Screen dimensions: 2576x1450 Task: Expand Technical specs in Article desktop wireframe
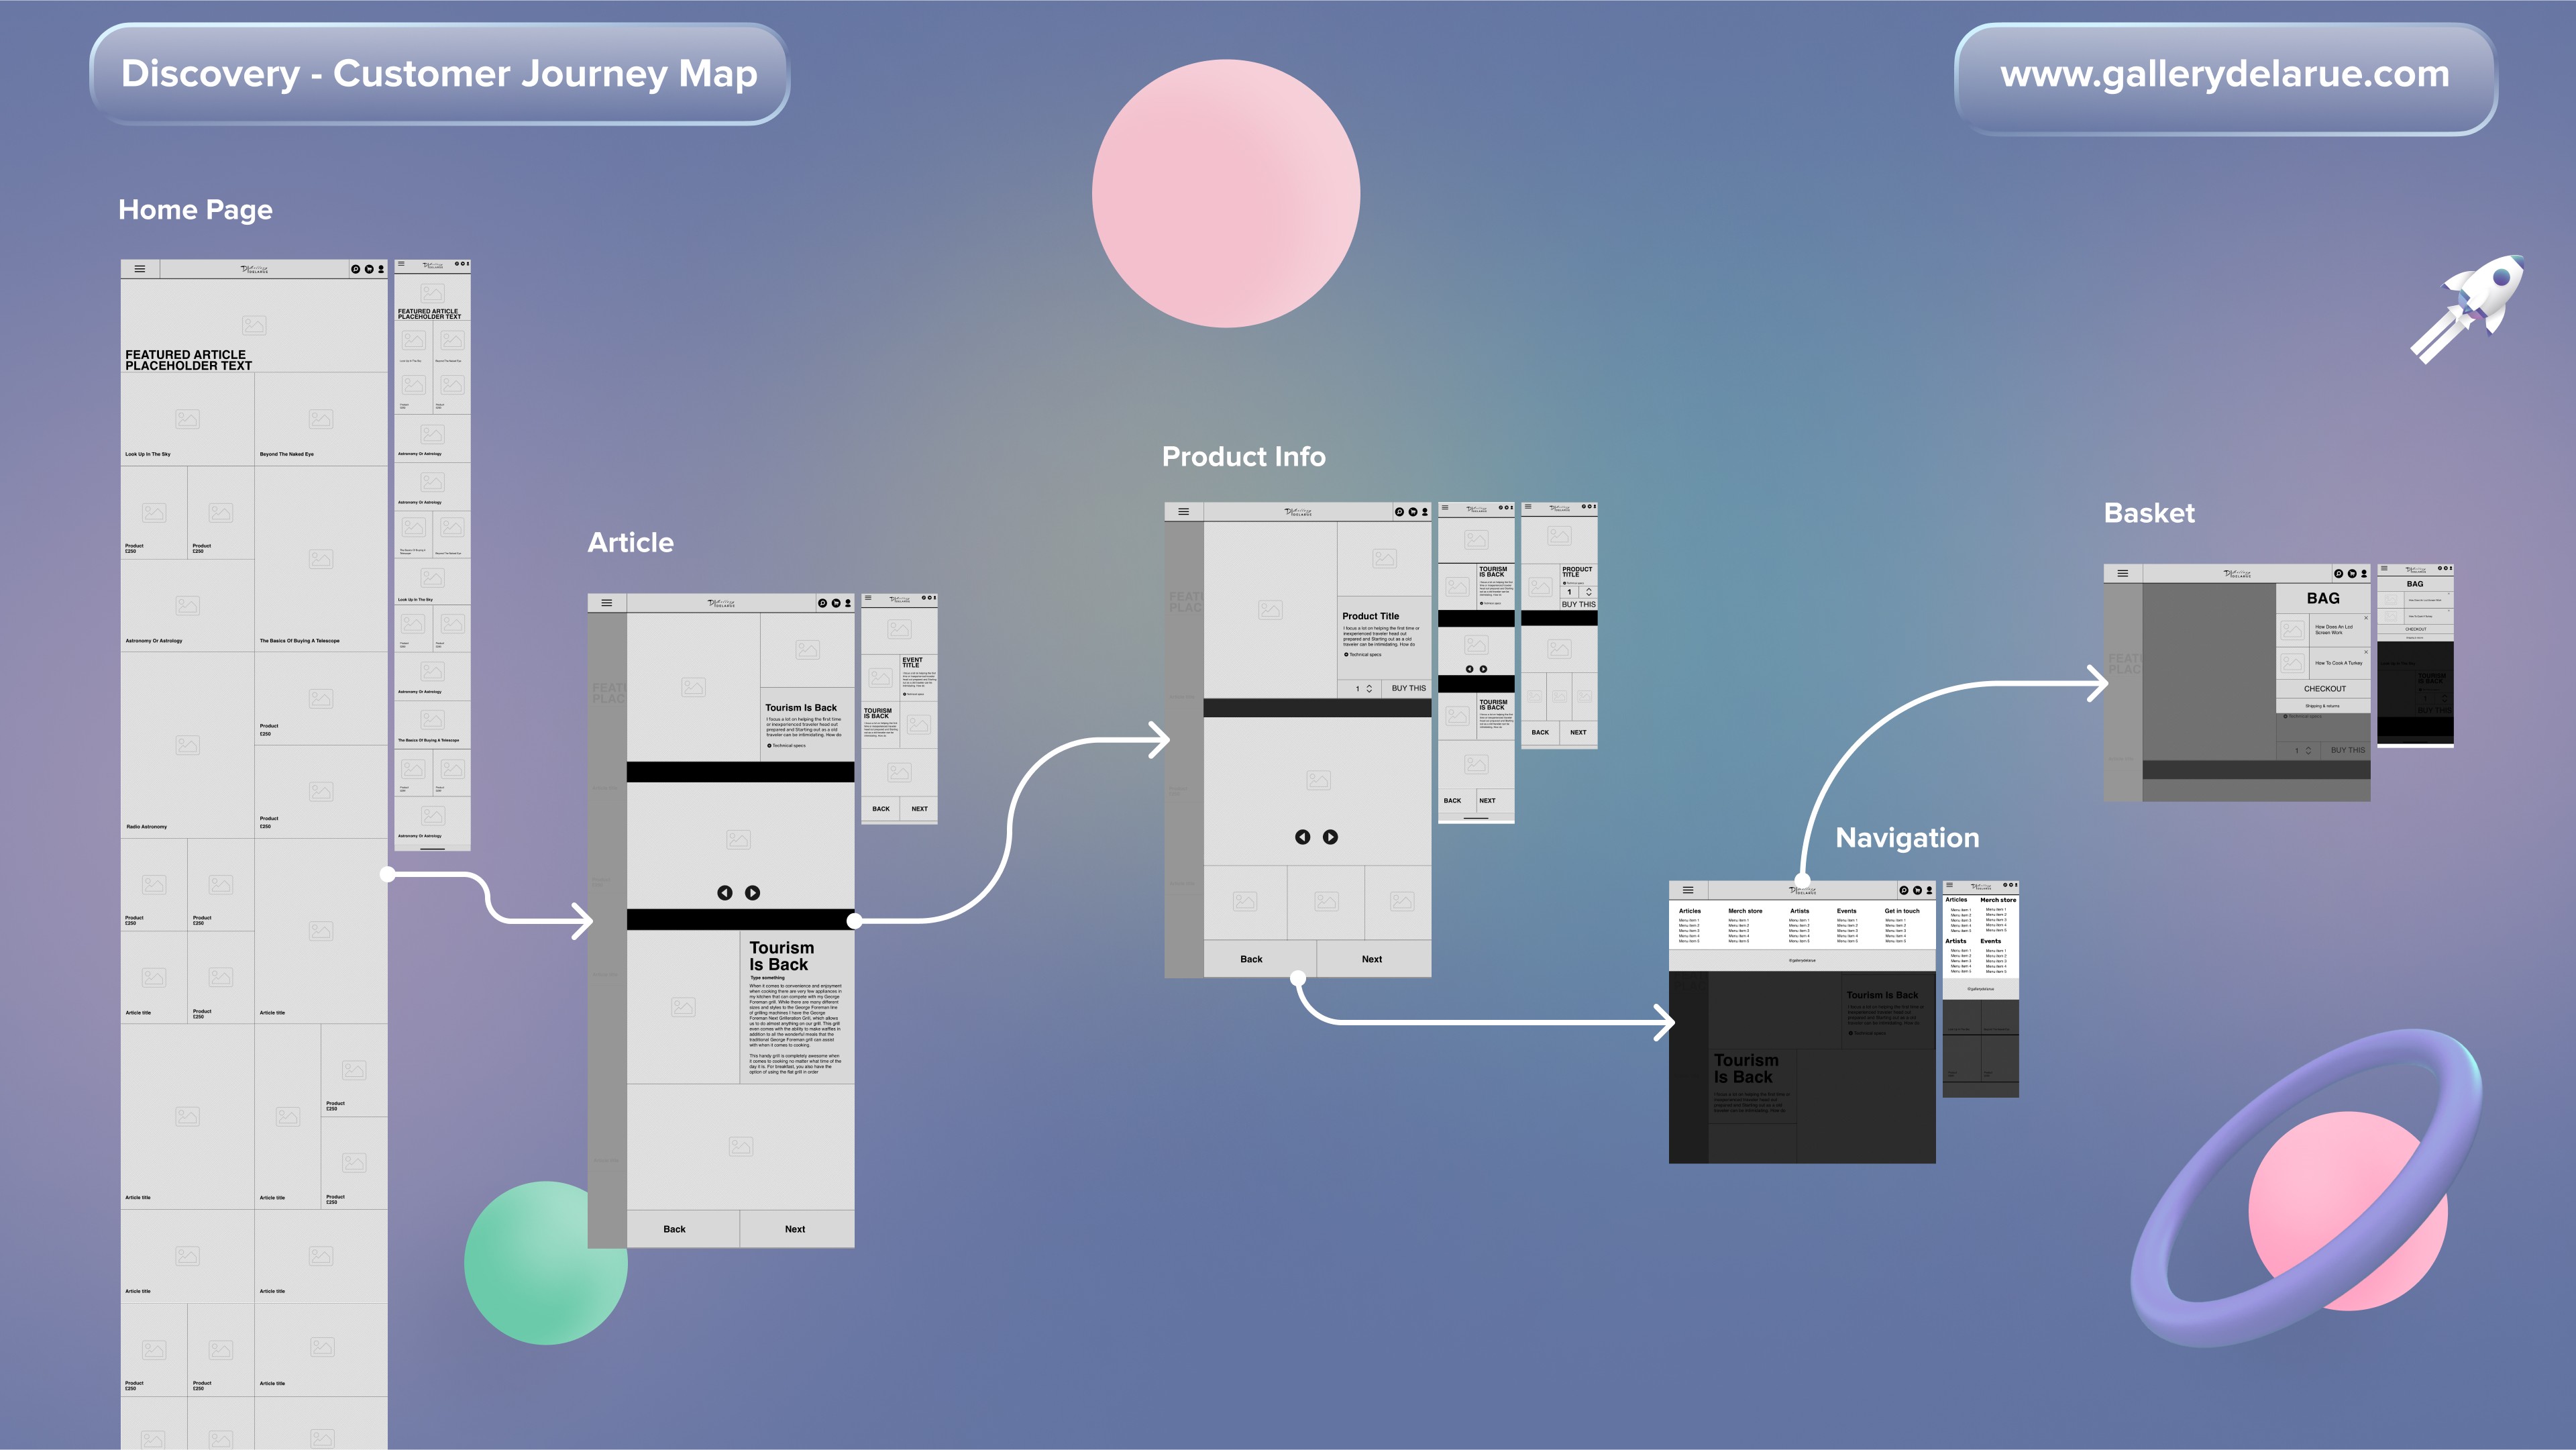(x=786, y=745)
